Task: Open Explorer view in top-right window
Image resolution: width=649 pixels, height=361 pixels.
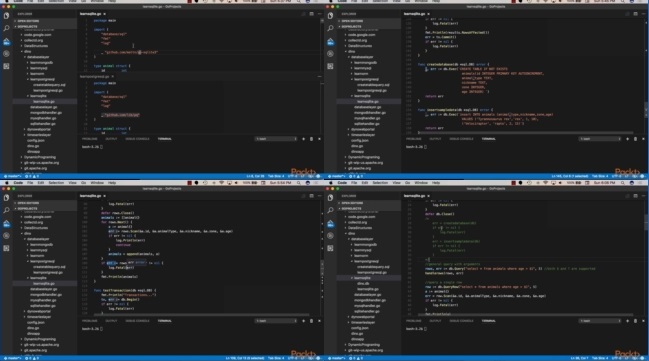Action: pyautogui.click(x=330, y=16)
